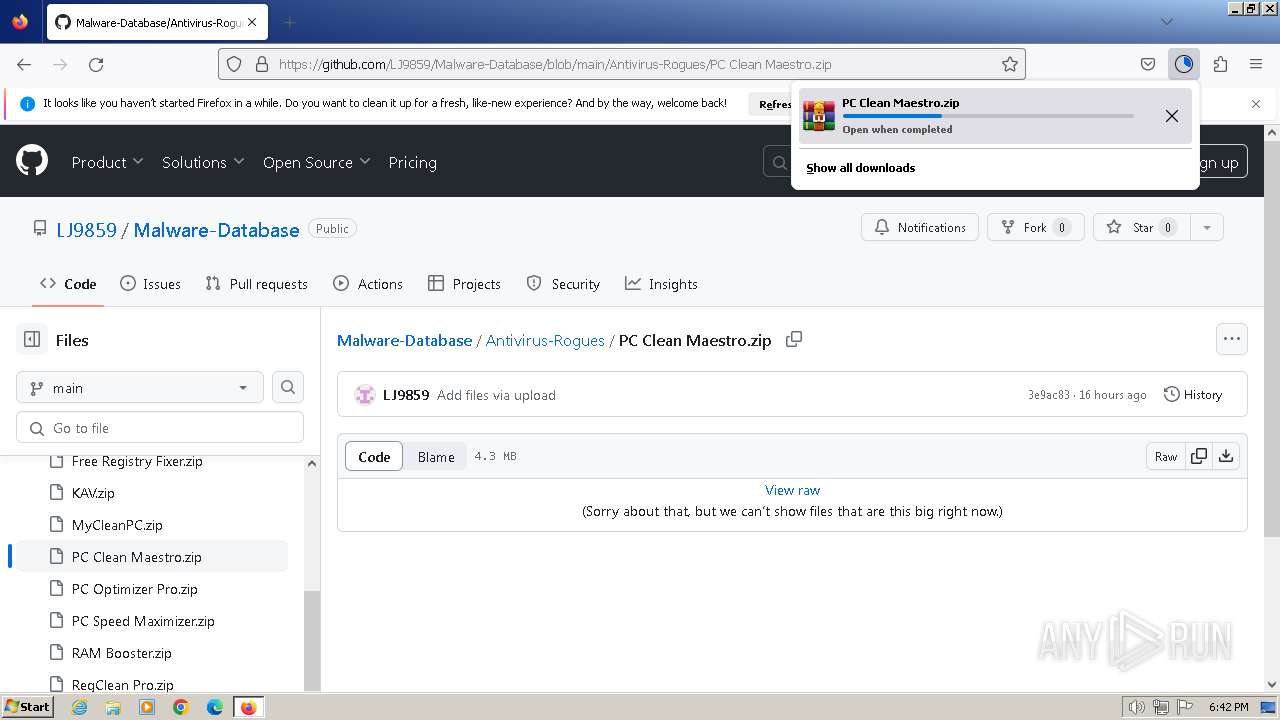Select the Code view toggle
1280x720 pixels.
point(374,456)
